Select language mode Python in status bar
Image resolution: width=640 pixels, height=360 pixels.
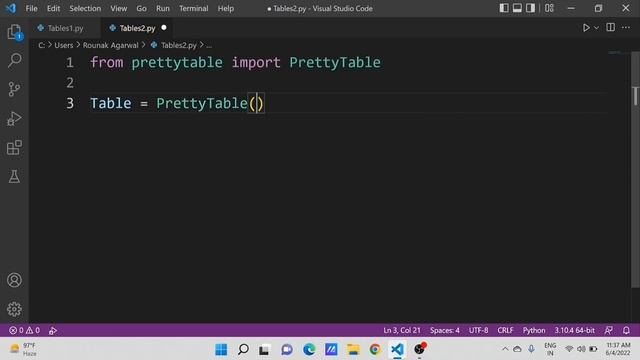[x=534, y=330]
